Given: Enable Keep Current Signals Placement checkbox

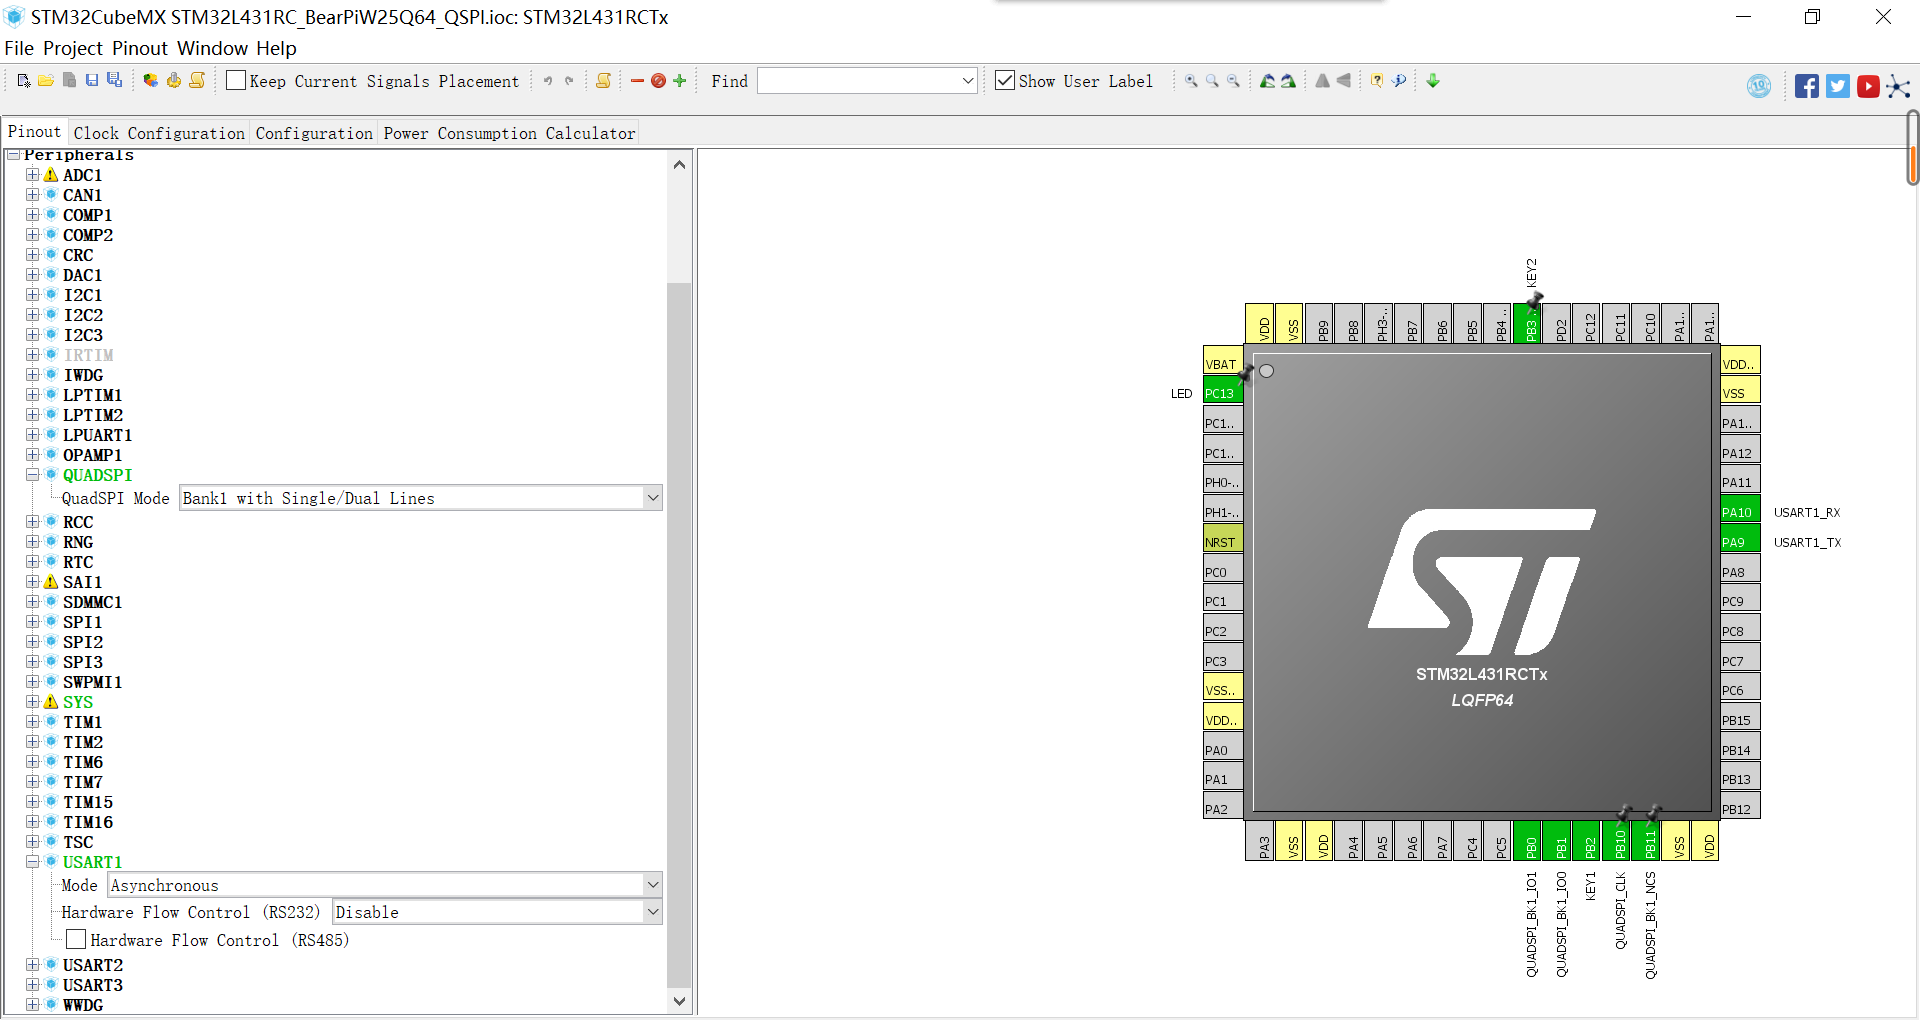Looking at the screenshot, I should pos(236,81).
